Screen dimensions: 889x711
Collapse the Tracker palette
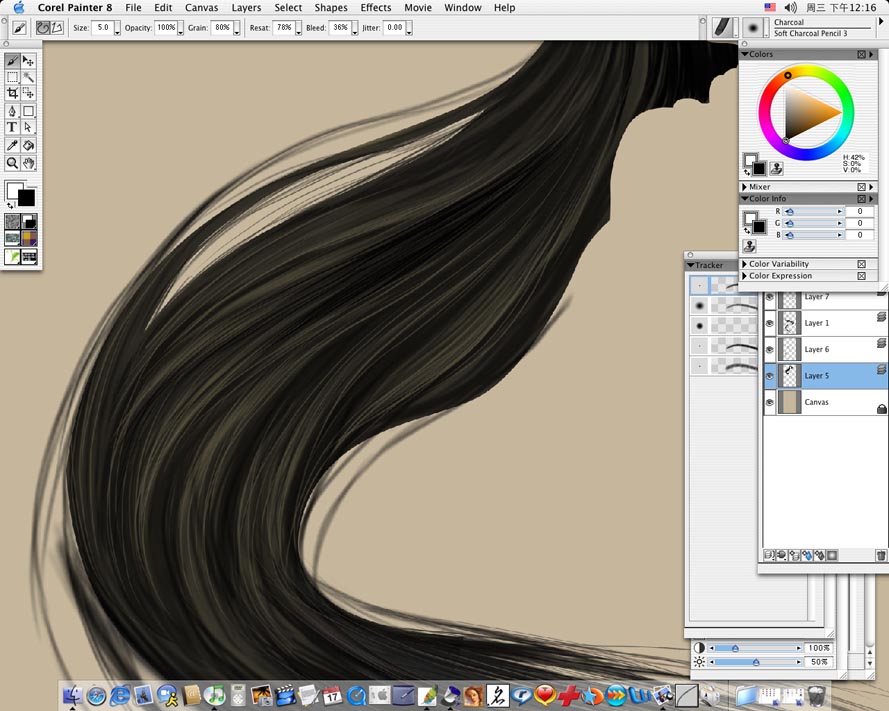click(691, 265)
